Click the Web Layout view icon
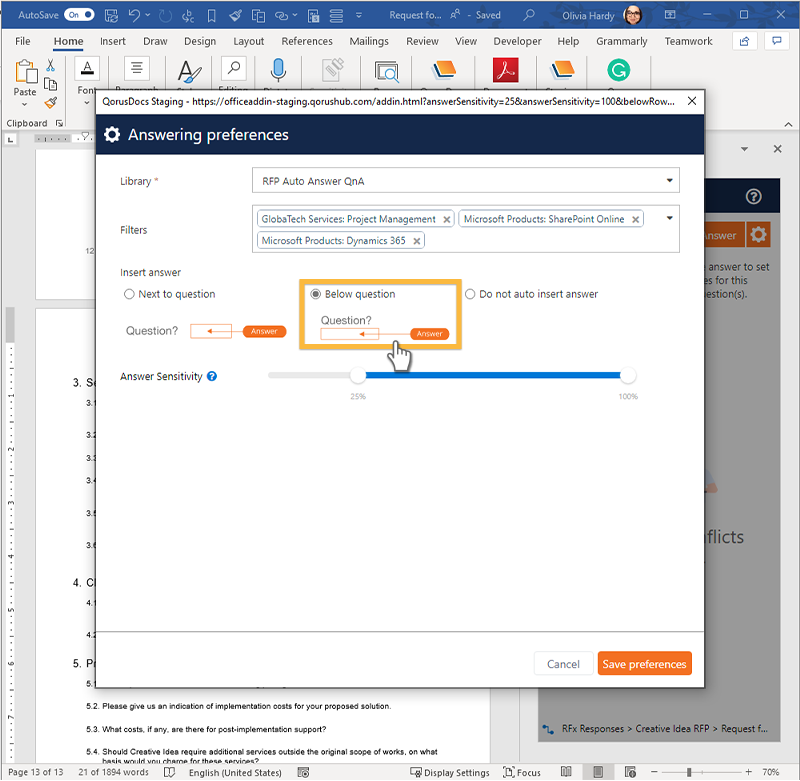 (x=630, y=772)
